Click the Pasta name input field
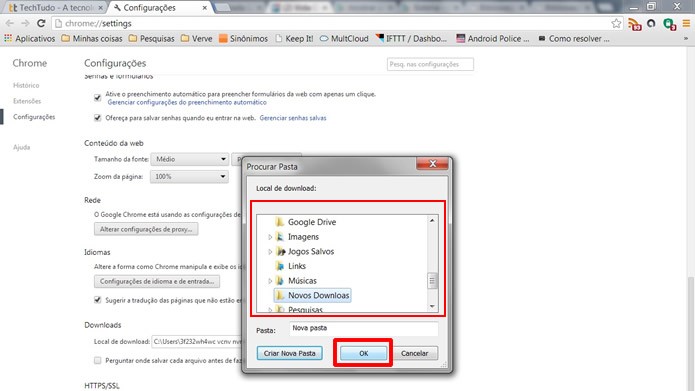 click(x=364, y=329)
